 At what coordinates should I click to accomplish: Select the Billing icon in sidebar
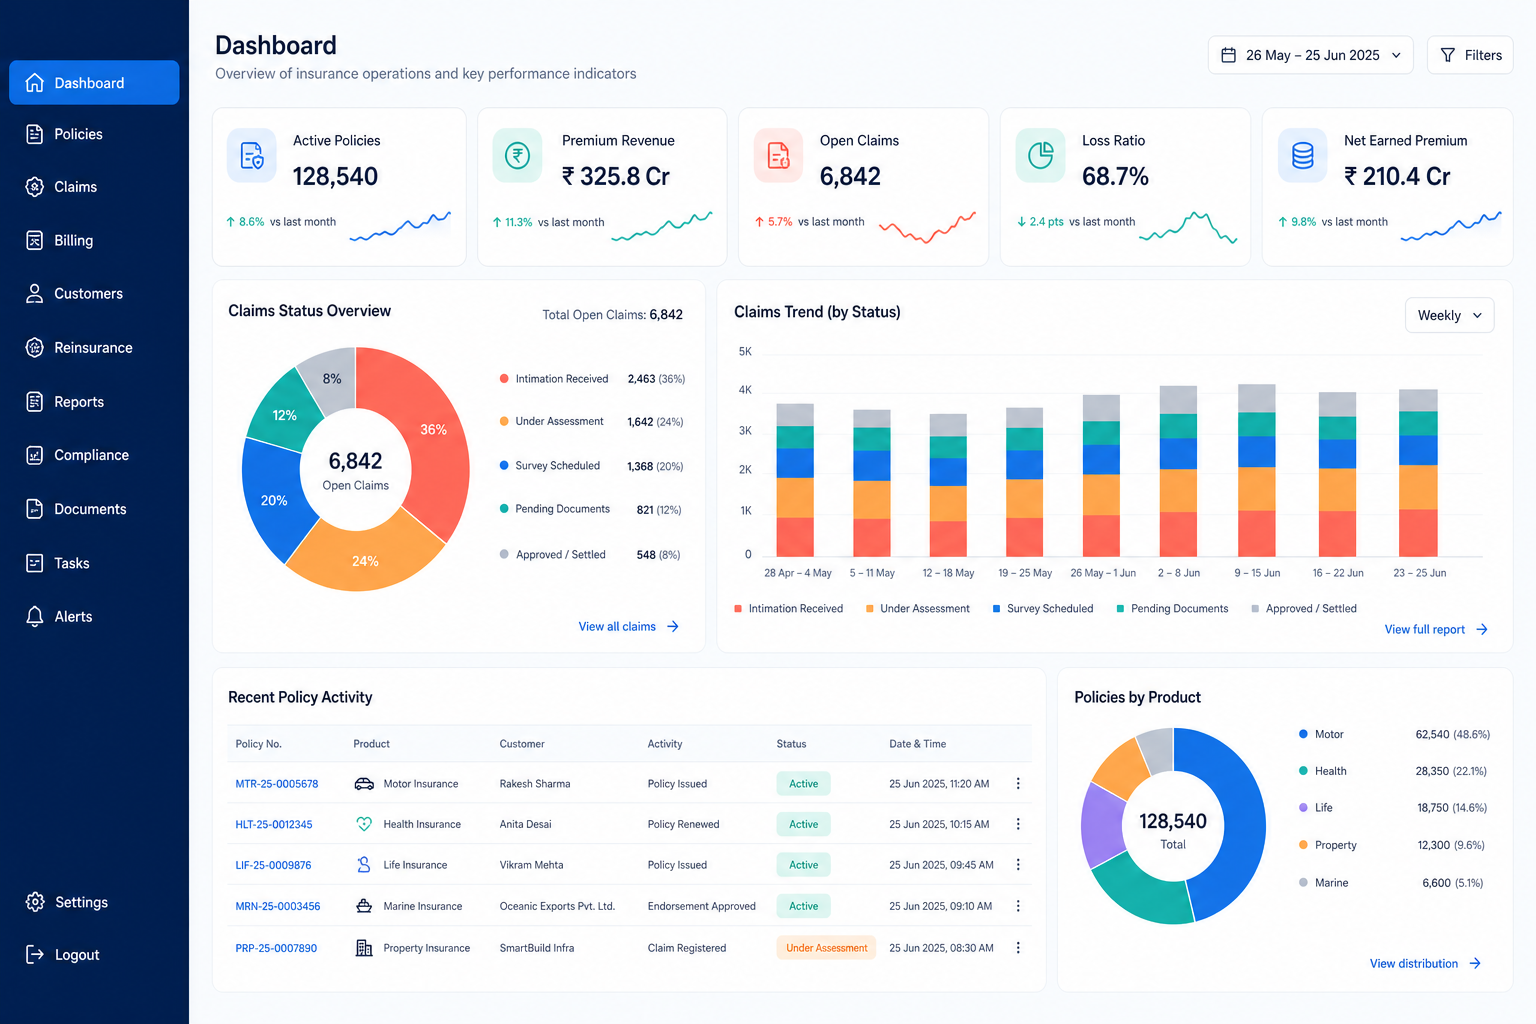click(x=35, y=240)
